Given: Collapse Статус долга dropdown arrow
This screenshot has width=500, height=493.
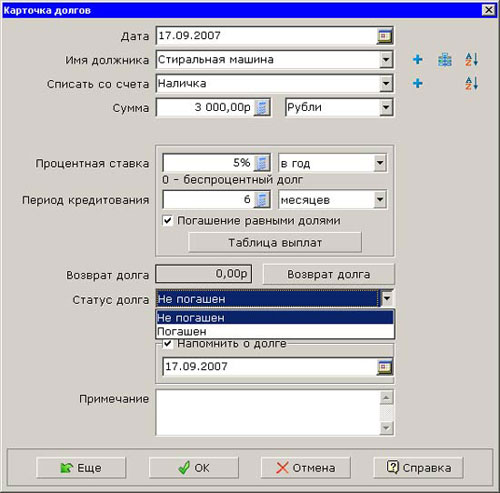Looking at the screenshot, I should tap(386, 298).
